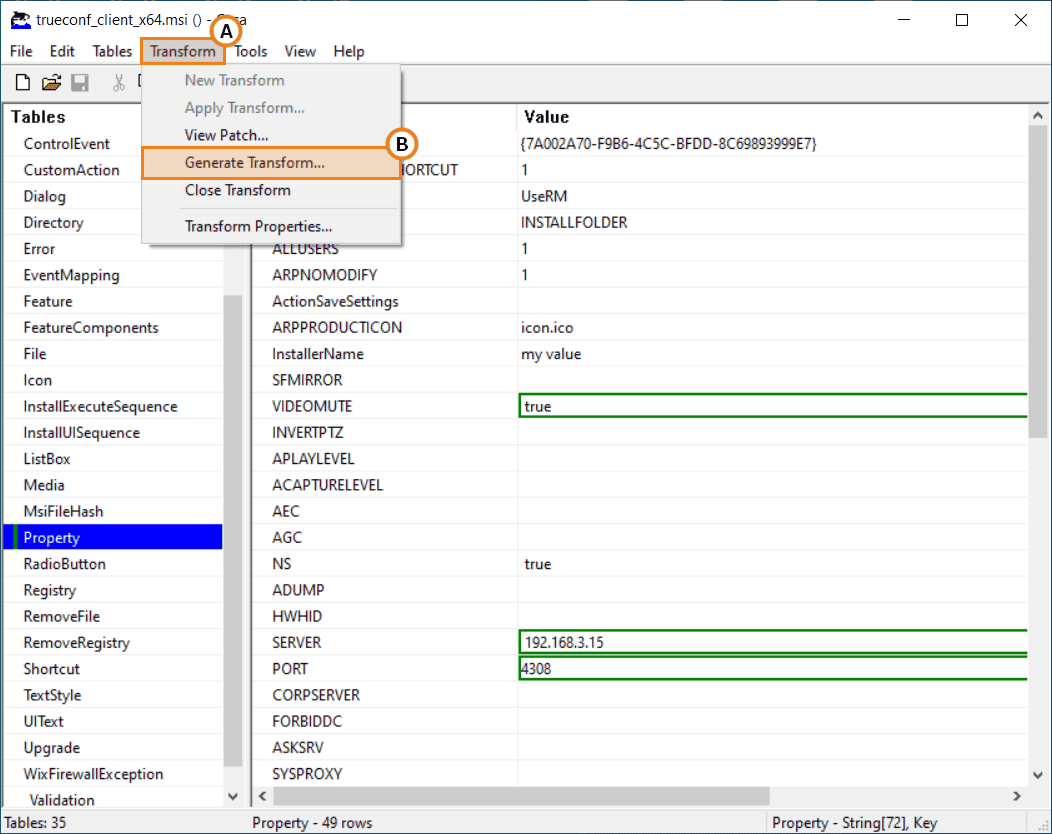Select the SYSPROXY property row
Screen dimensions: 1052x834
[x=639, y=774]
